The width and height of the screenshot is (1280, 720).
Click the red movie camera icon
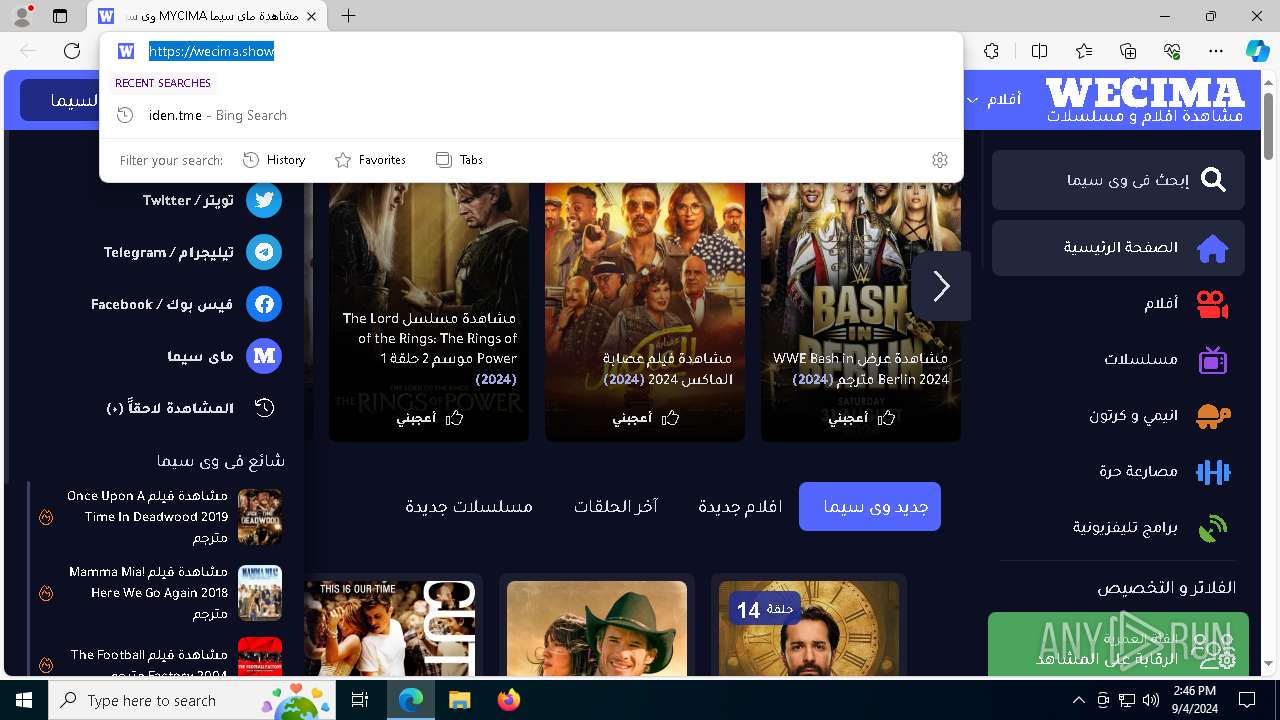[1213, 304]
